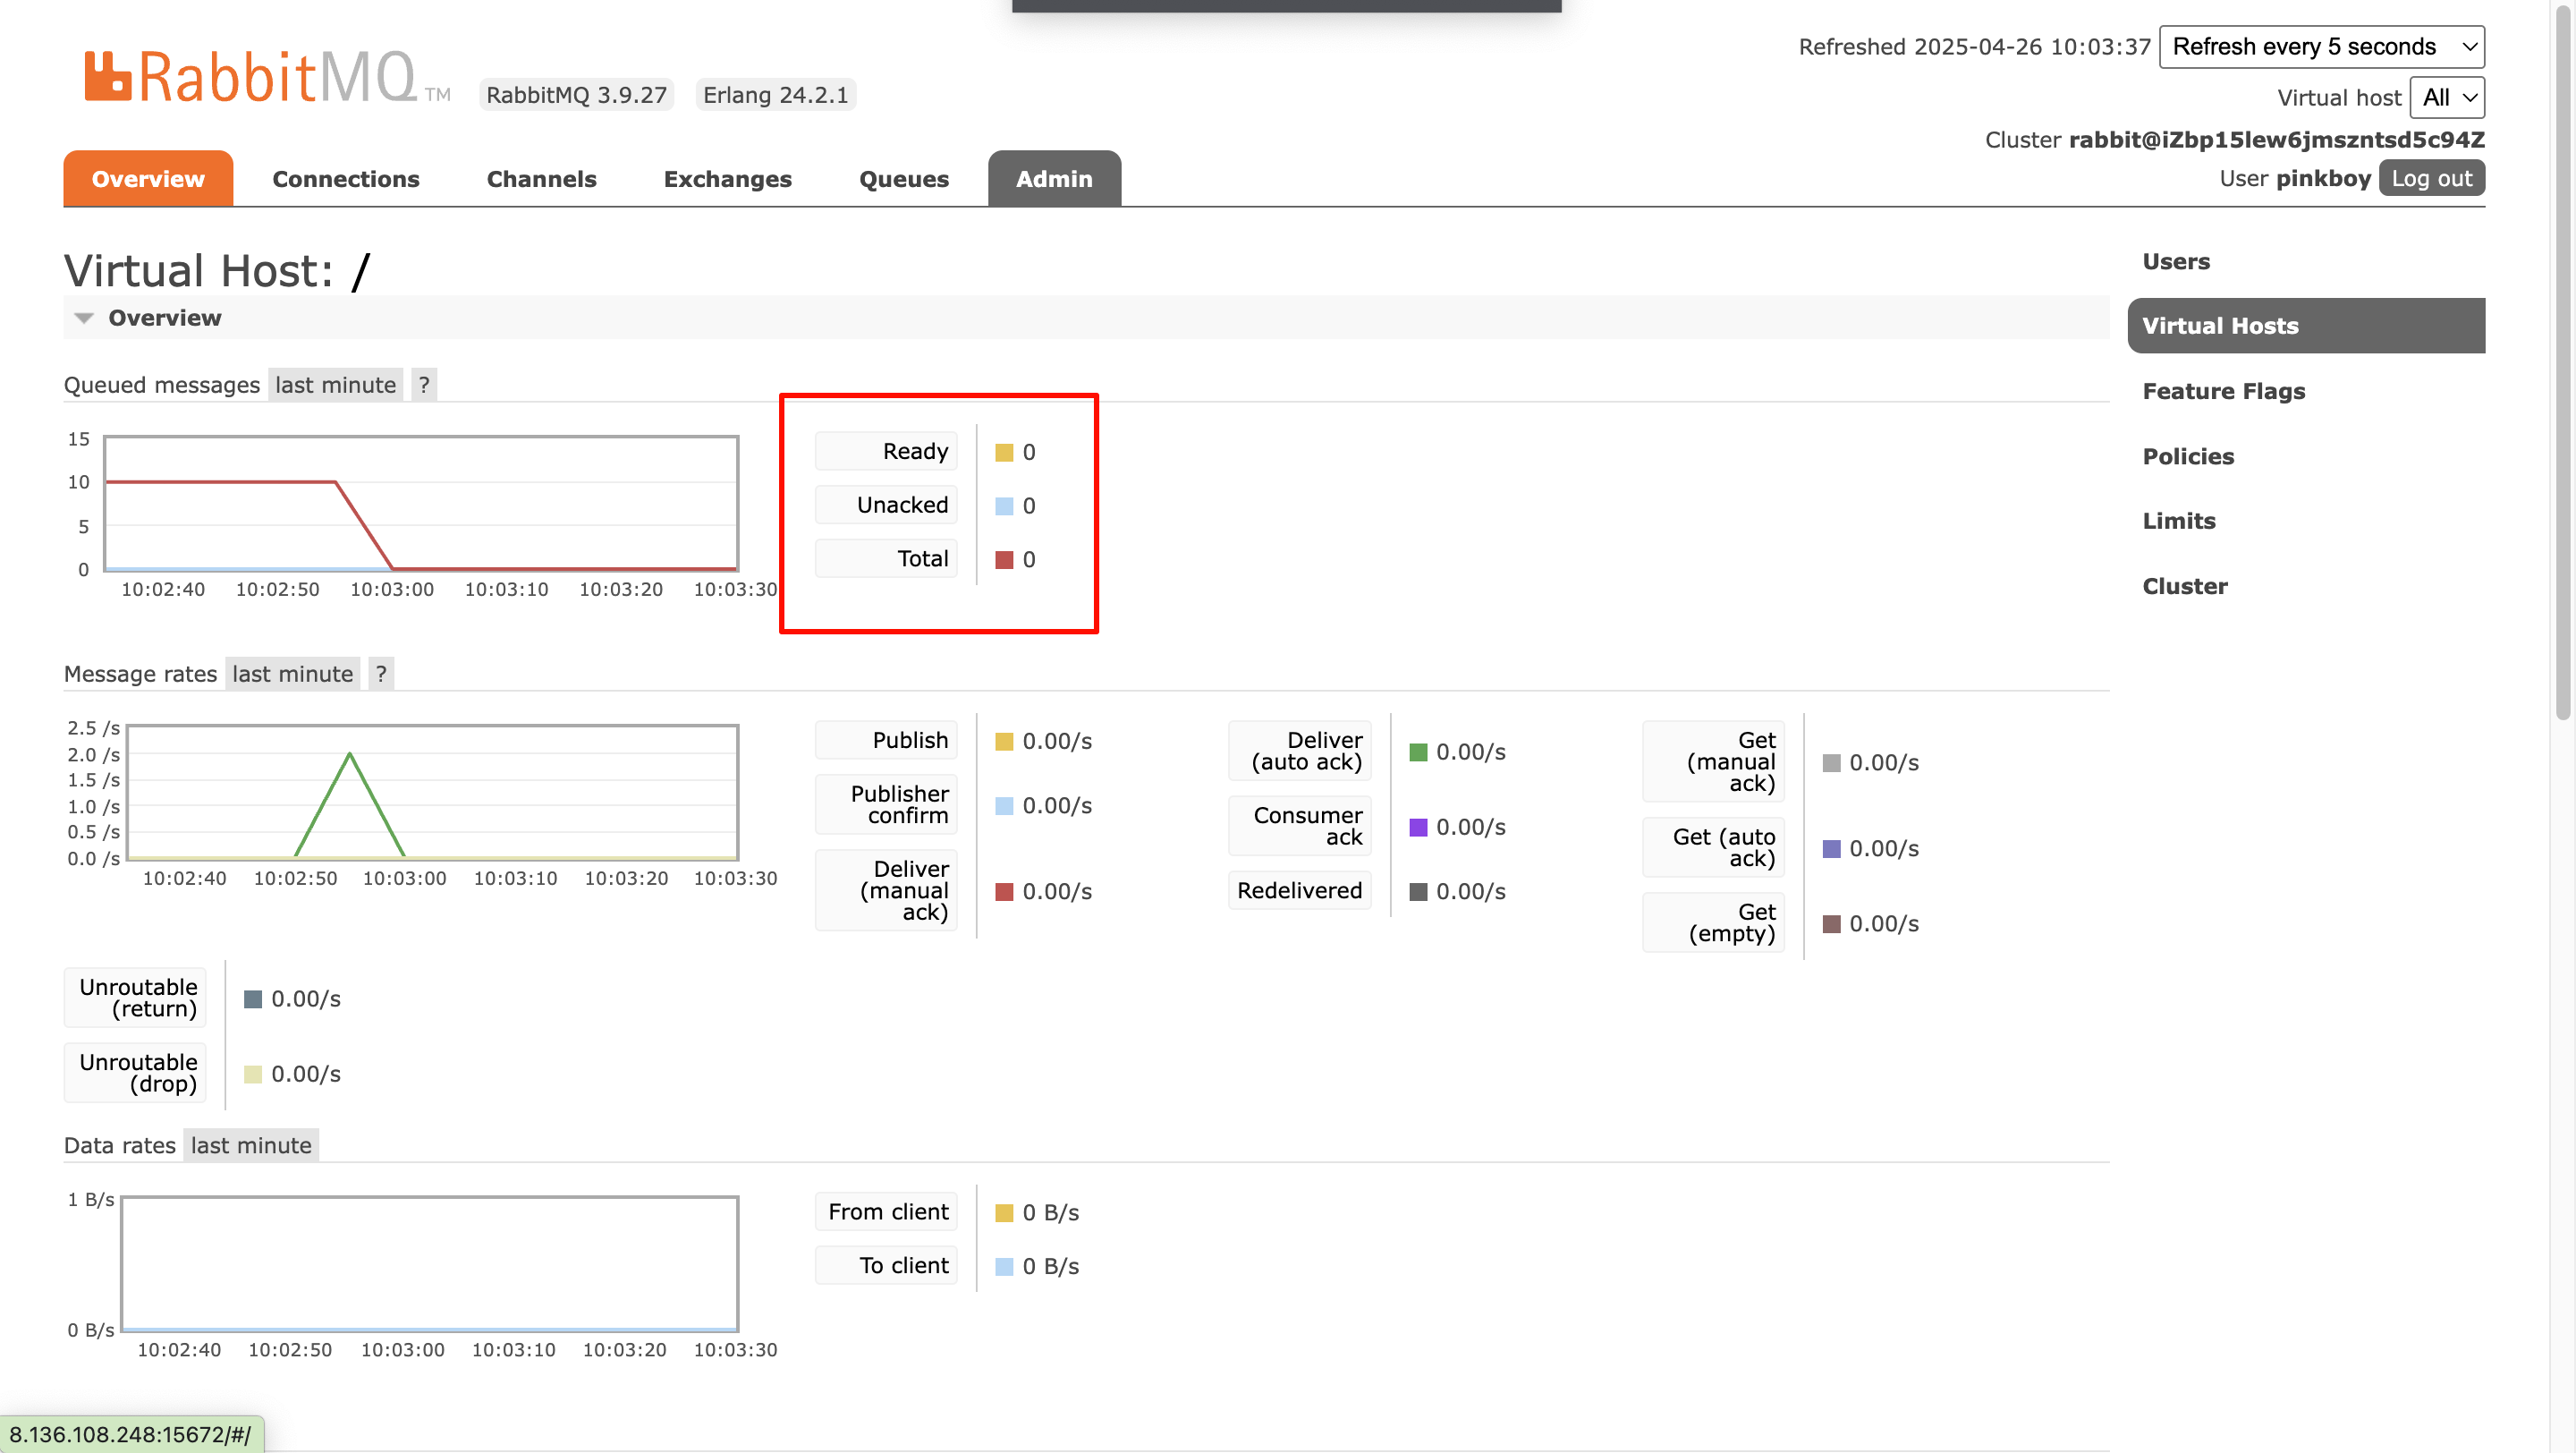
Task: Open the Users admin section
Action: click(2175, 261)
